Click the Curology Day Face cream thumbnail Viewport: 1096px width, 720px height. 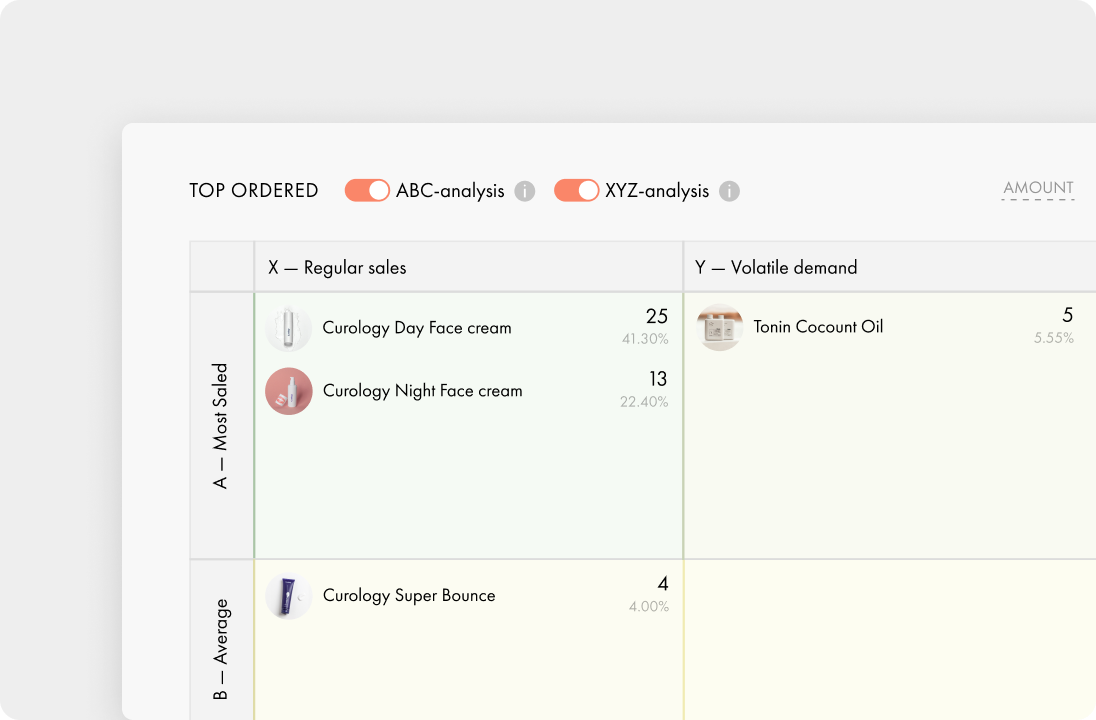point(289,328)
